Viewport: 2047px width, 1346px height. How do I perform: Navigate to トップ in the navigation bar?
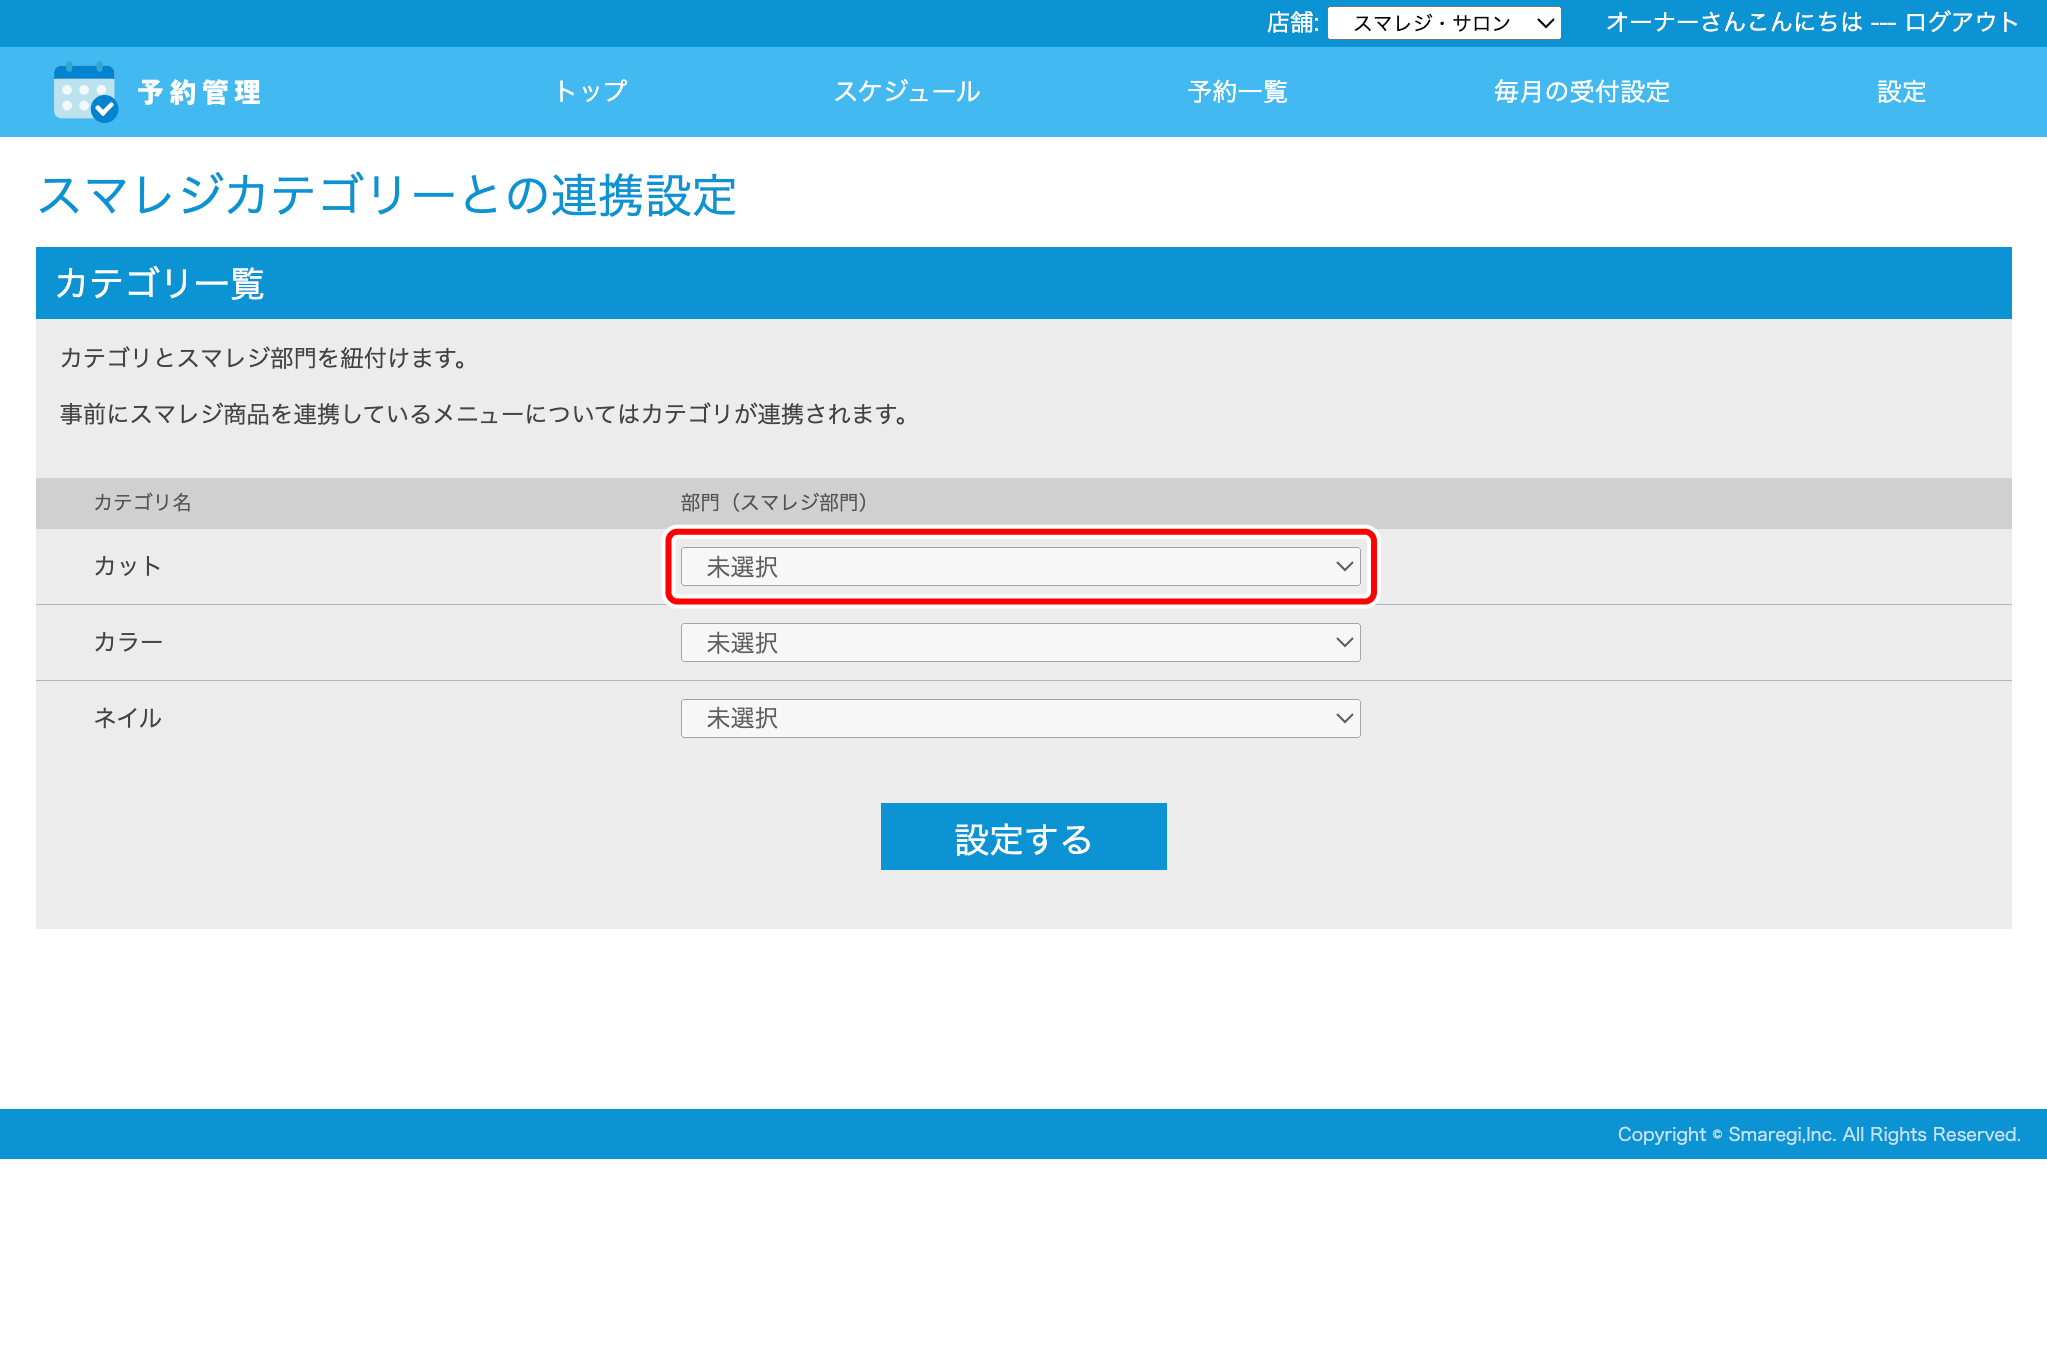tap(591, 92)
